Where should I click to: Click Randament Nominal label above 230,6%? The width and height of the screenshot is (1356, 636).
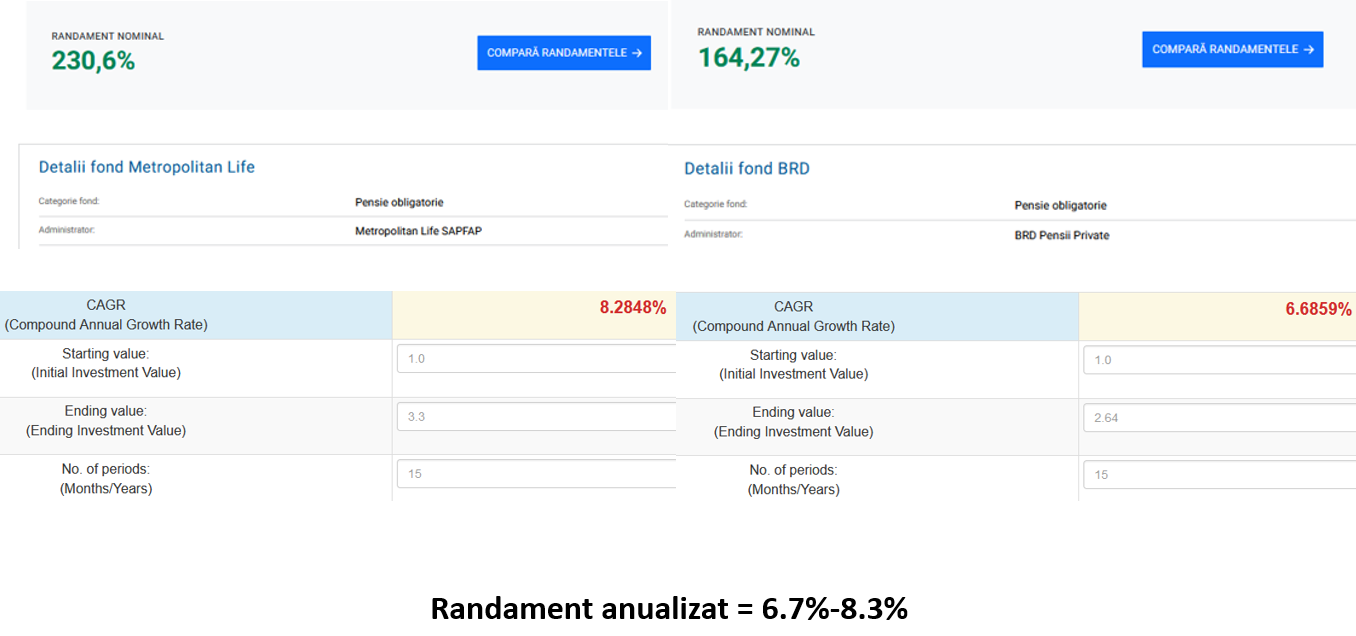tap(108, 36)
